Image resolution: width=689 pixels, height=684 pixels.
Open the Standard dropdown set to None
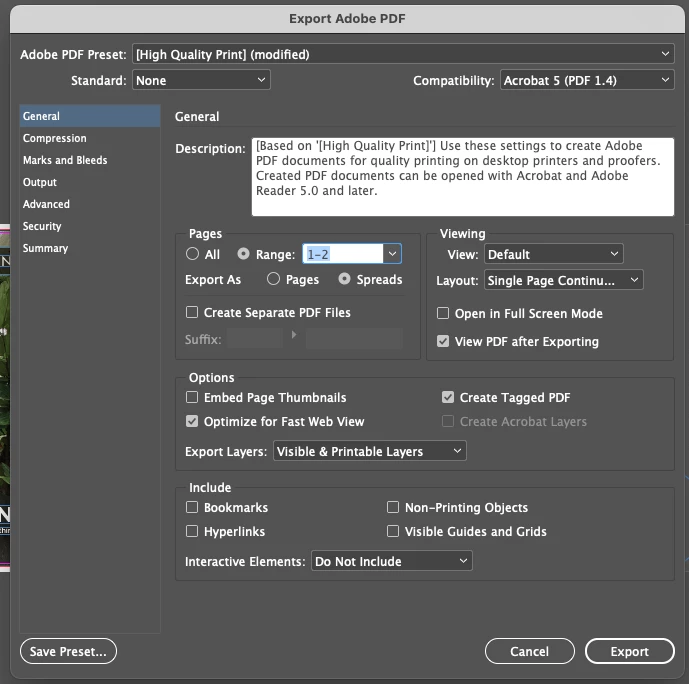tap(201, 80)
